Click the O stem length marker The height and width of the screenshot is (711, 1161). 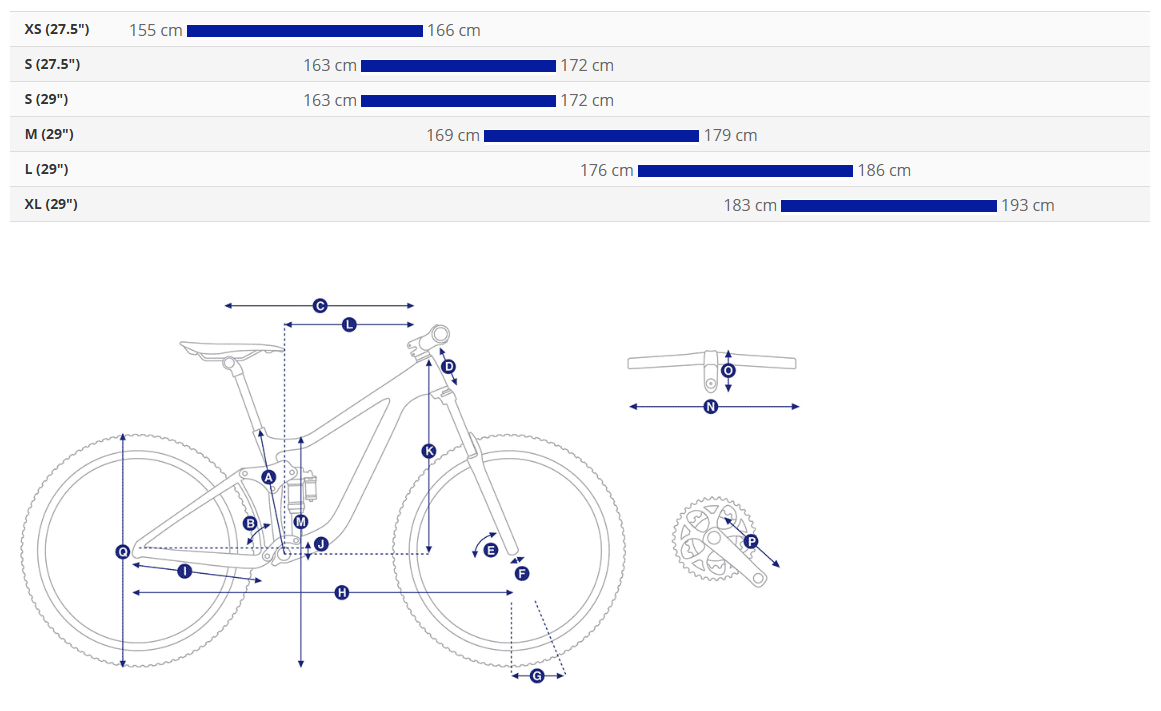tap(728, 370)
